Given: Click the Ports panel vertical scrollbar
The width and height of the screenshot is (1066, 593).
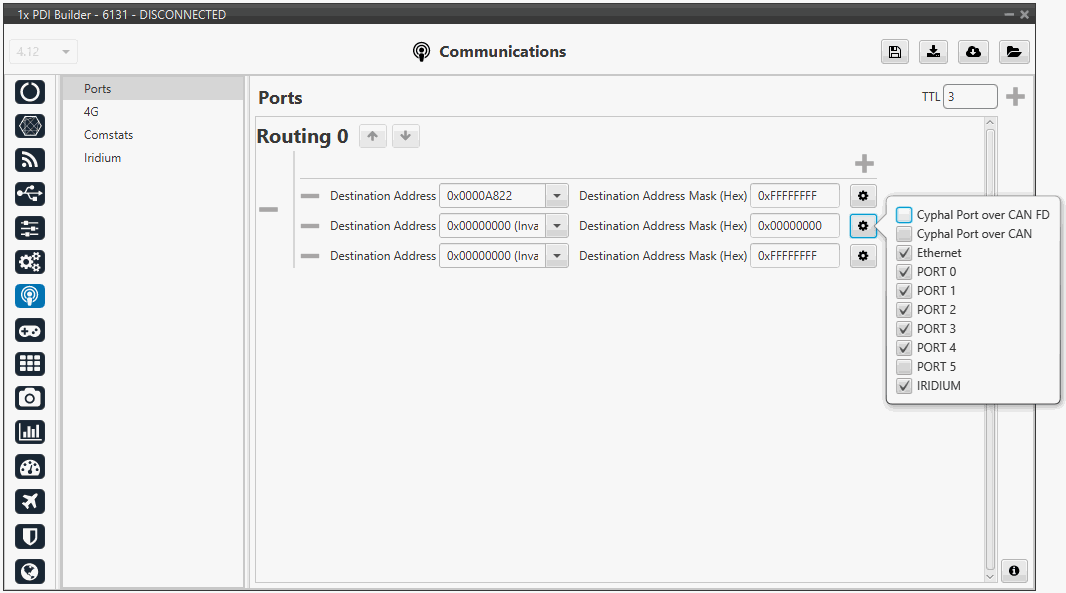Looking at the screenshot, I should click(x=990, y=350).
